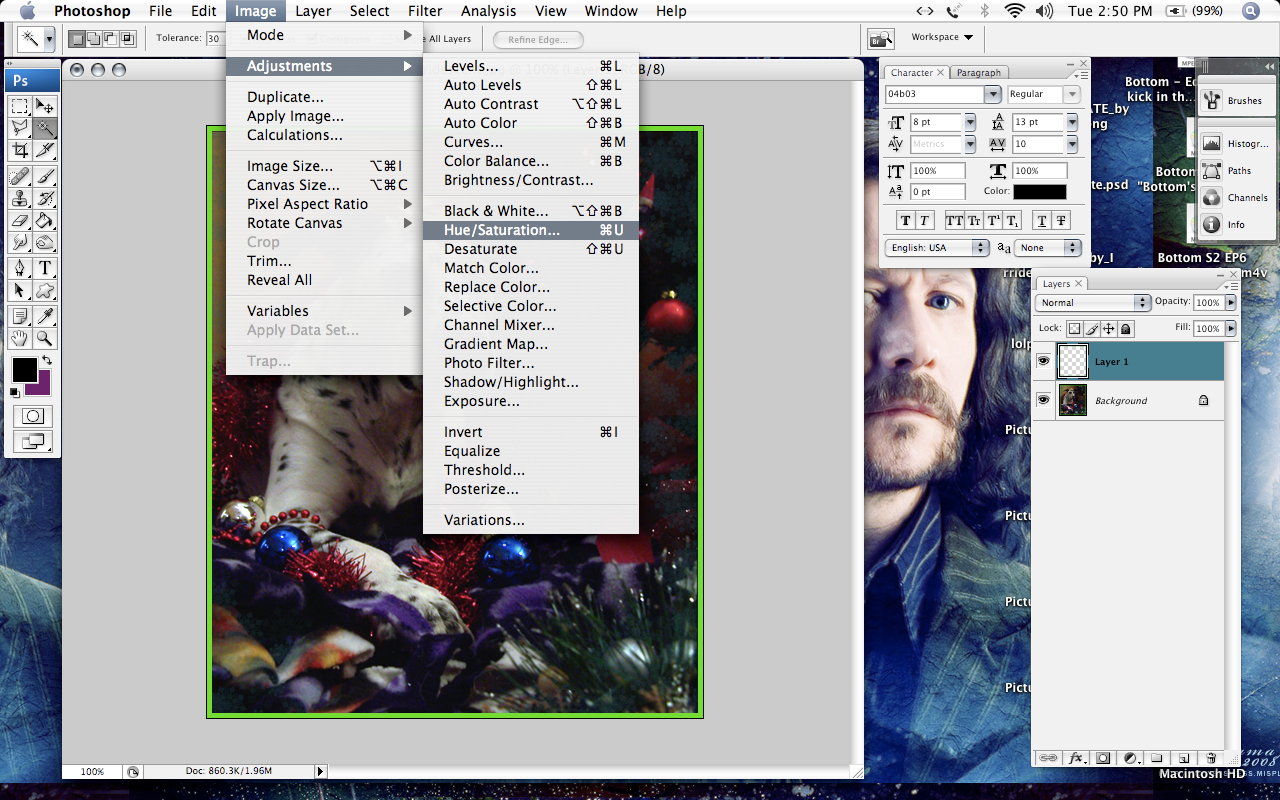Hide the Background layer eye icon
The height and width of the screenshot is (800, 1280).
coord(1044,400)
